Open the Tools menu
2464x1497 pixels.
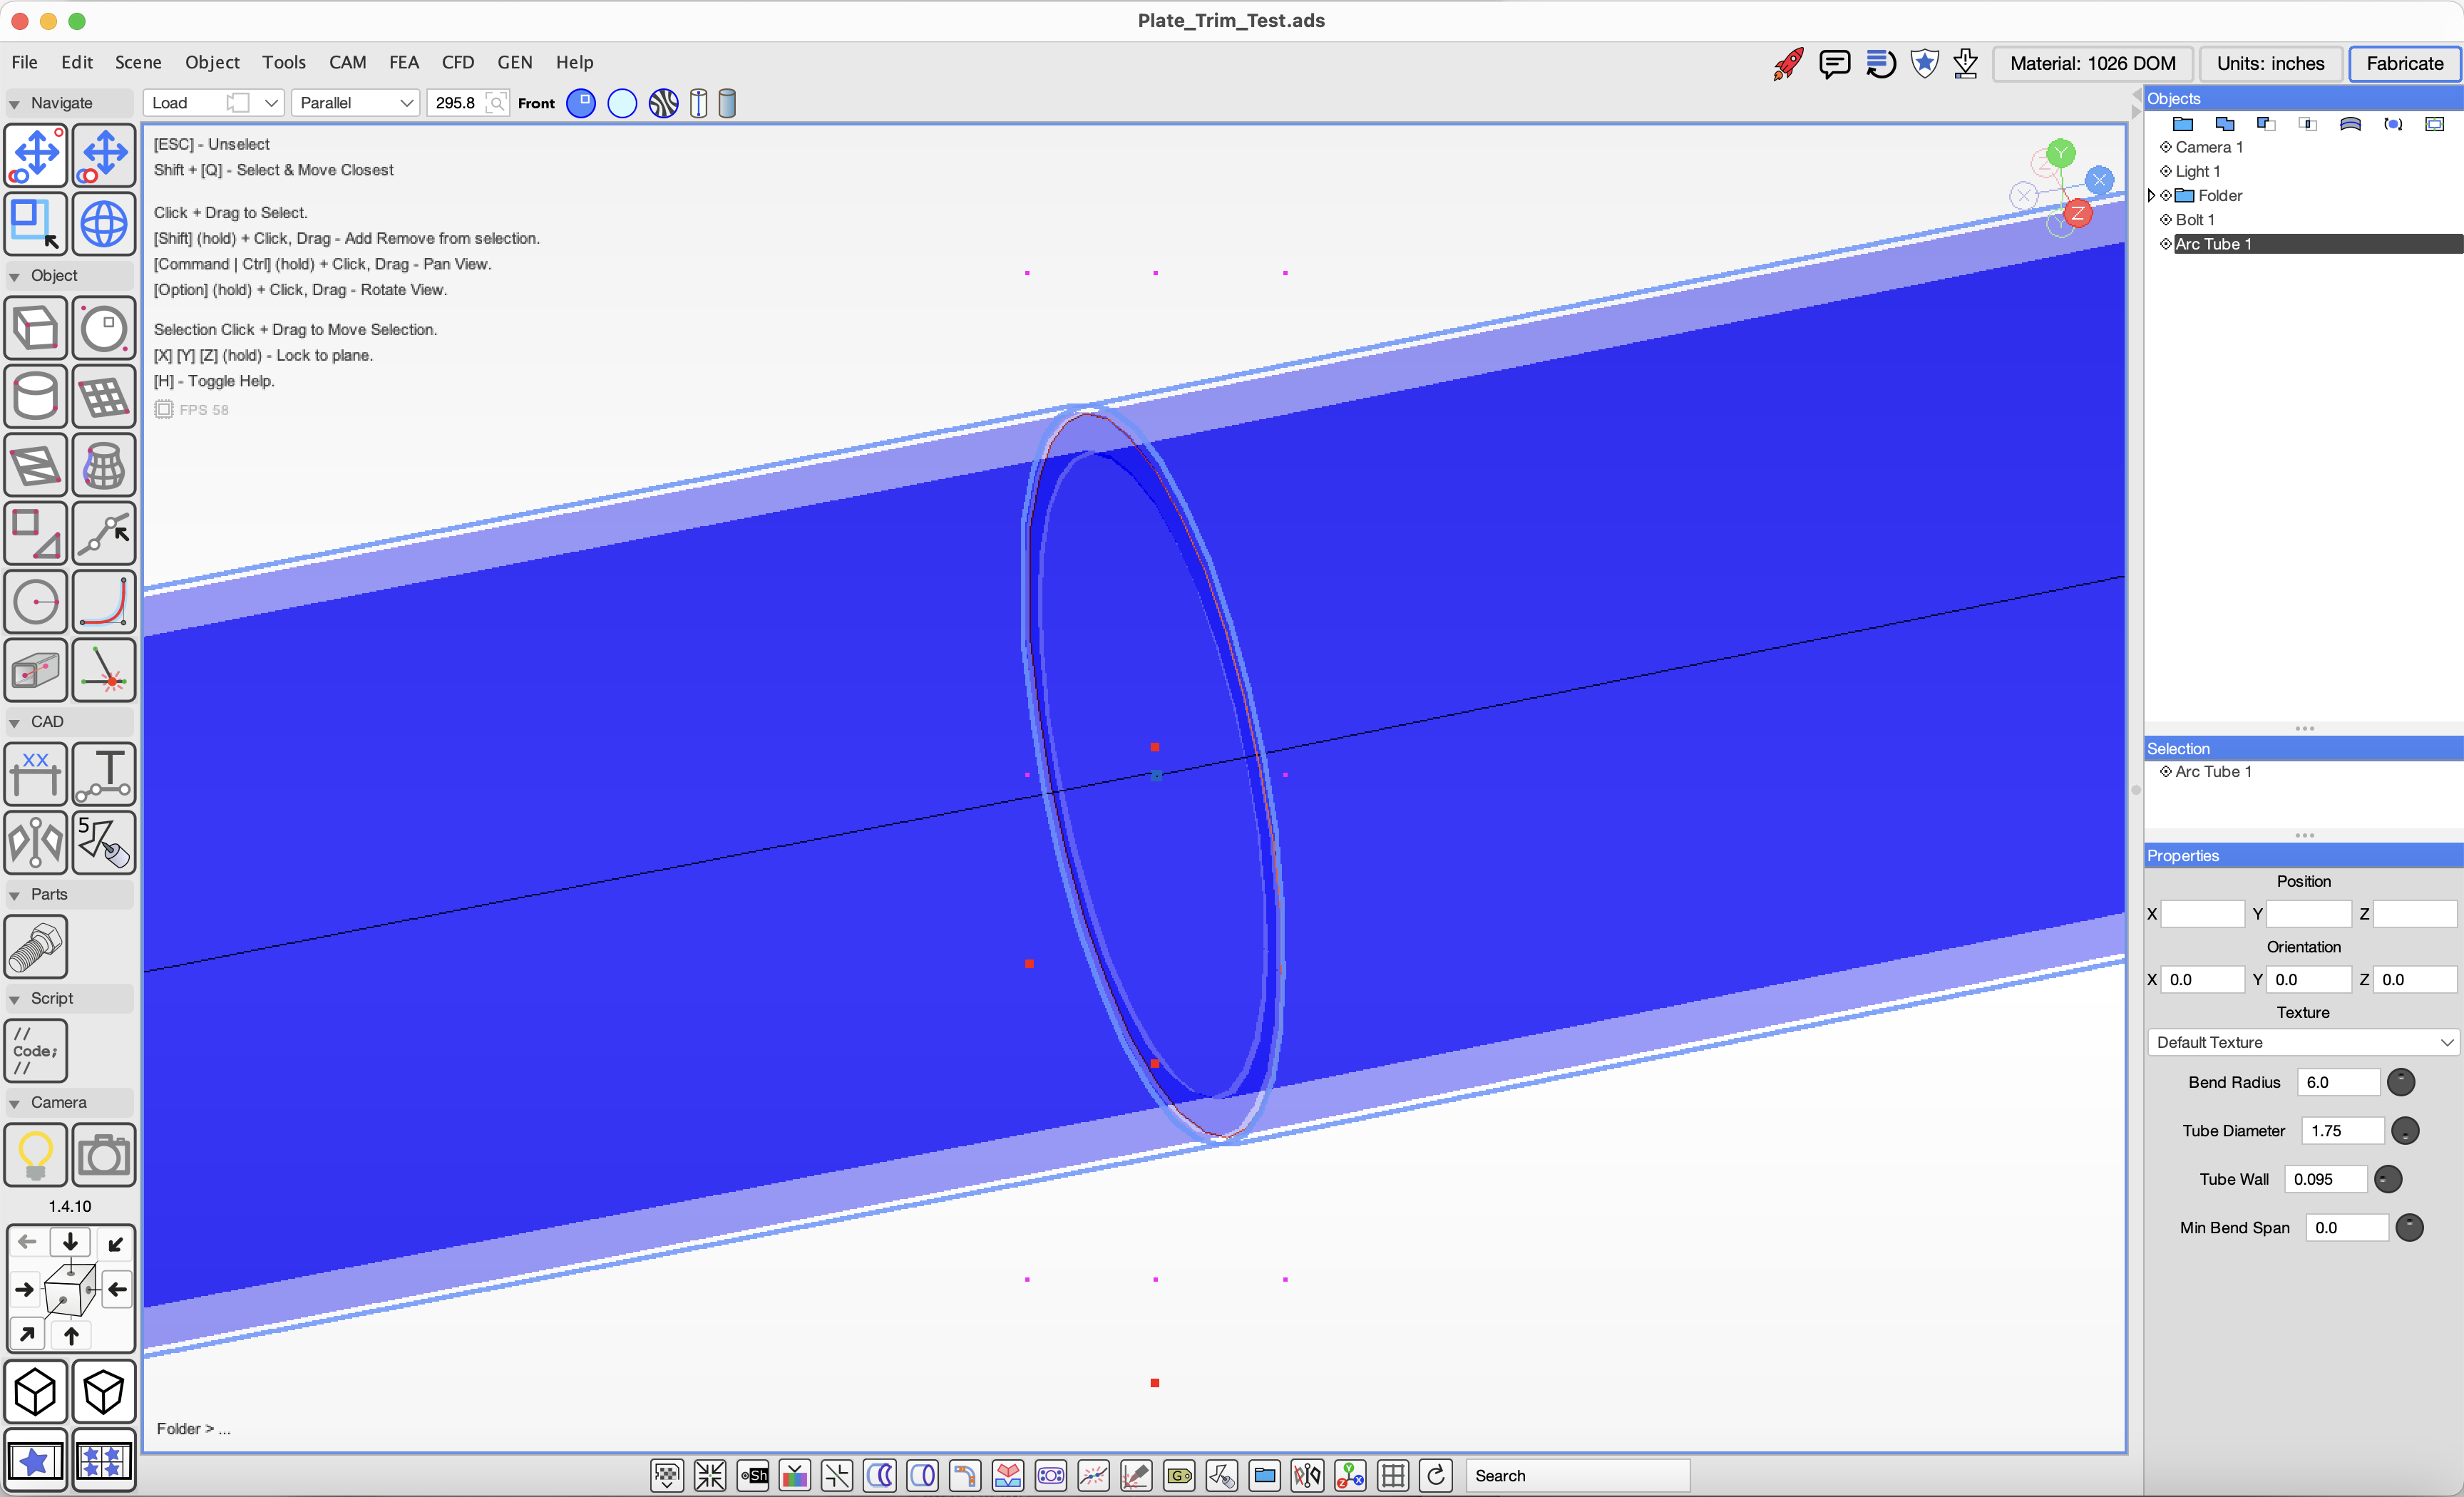click(x=284, y=62)
